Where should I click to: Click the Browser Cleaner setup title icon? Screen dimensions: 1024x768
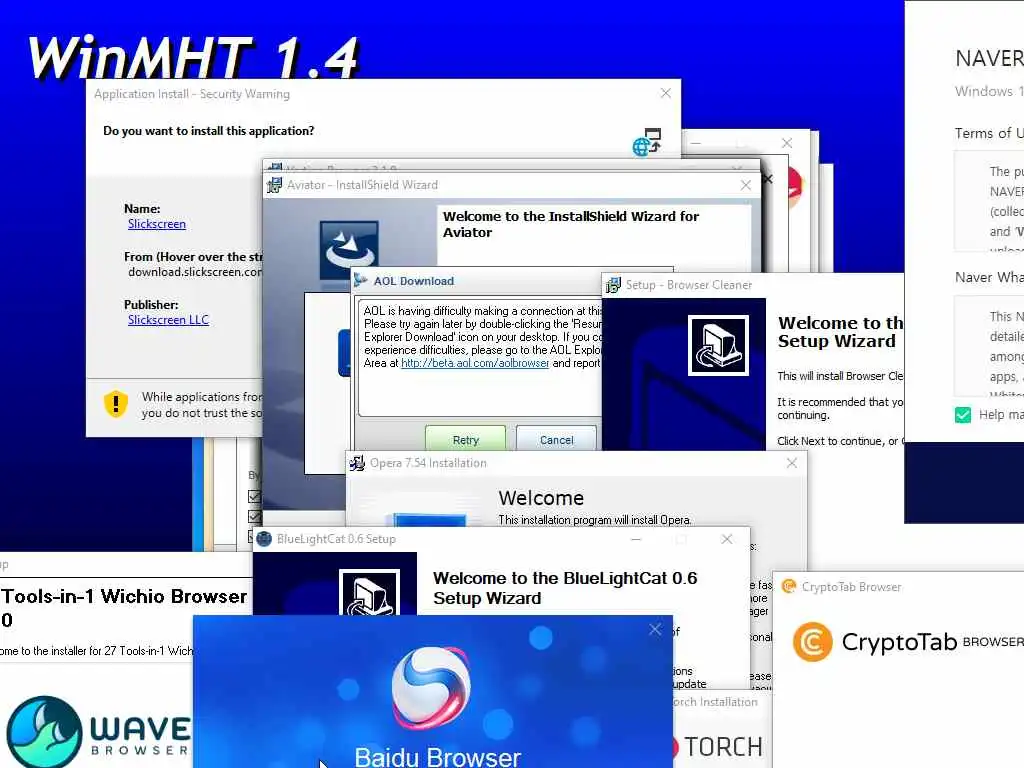(x=613, y=285)
